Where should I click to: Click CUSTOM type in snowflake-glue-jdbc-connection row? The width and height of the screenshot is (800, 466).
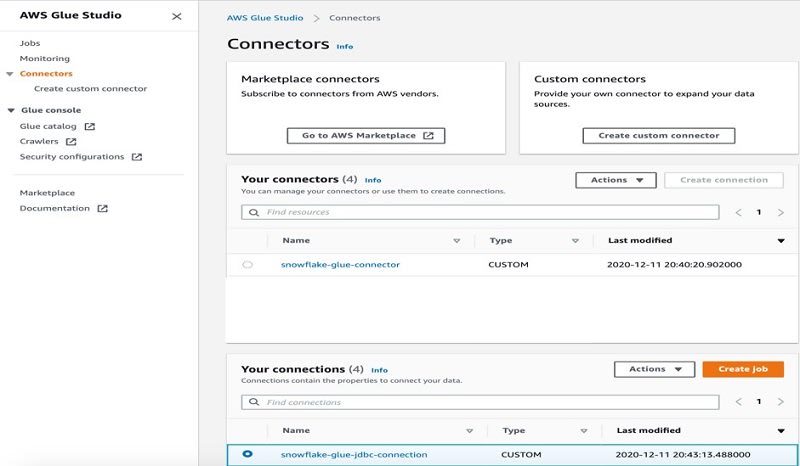pyautogui.click(x=521, y=455)
